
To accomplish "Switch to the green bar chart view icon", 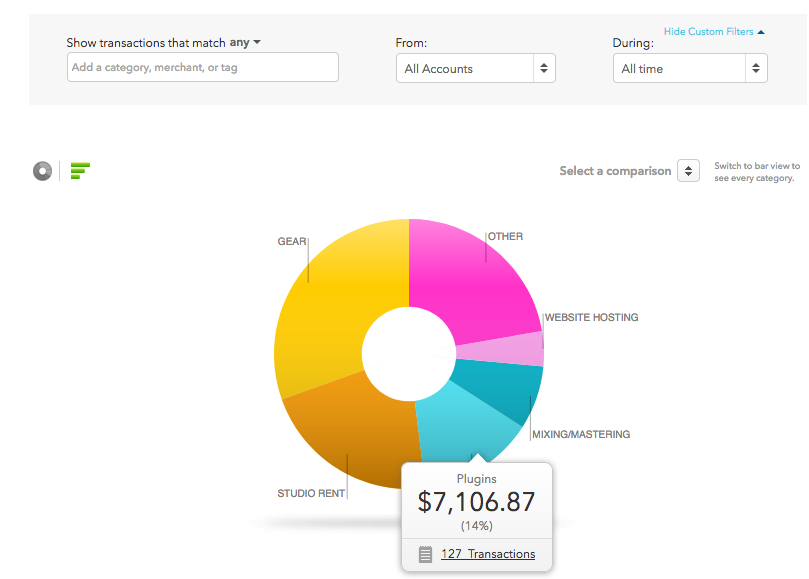I will click(80, 170).
